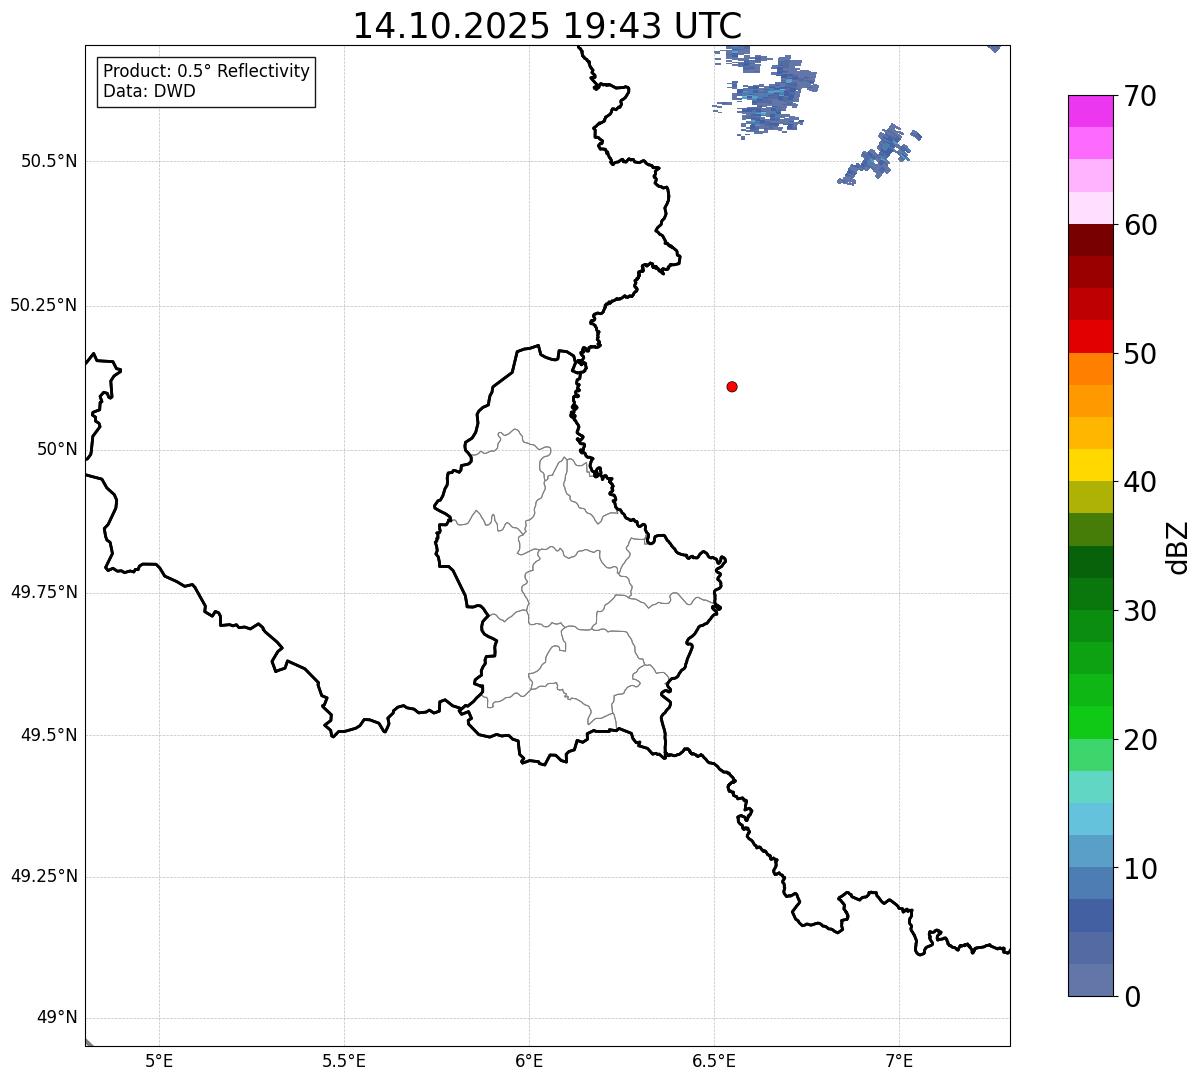1202x1081 pixels.
Task: Click the '7°E' longitude label
Action: 899,1060
